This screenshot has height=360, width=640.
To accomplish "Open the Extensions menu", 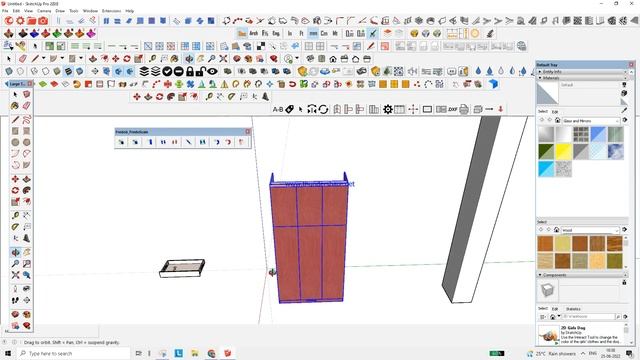I will 111,11.
